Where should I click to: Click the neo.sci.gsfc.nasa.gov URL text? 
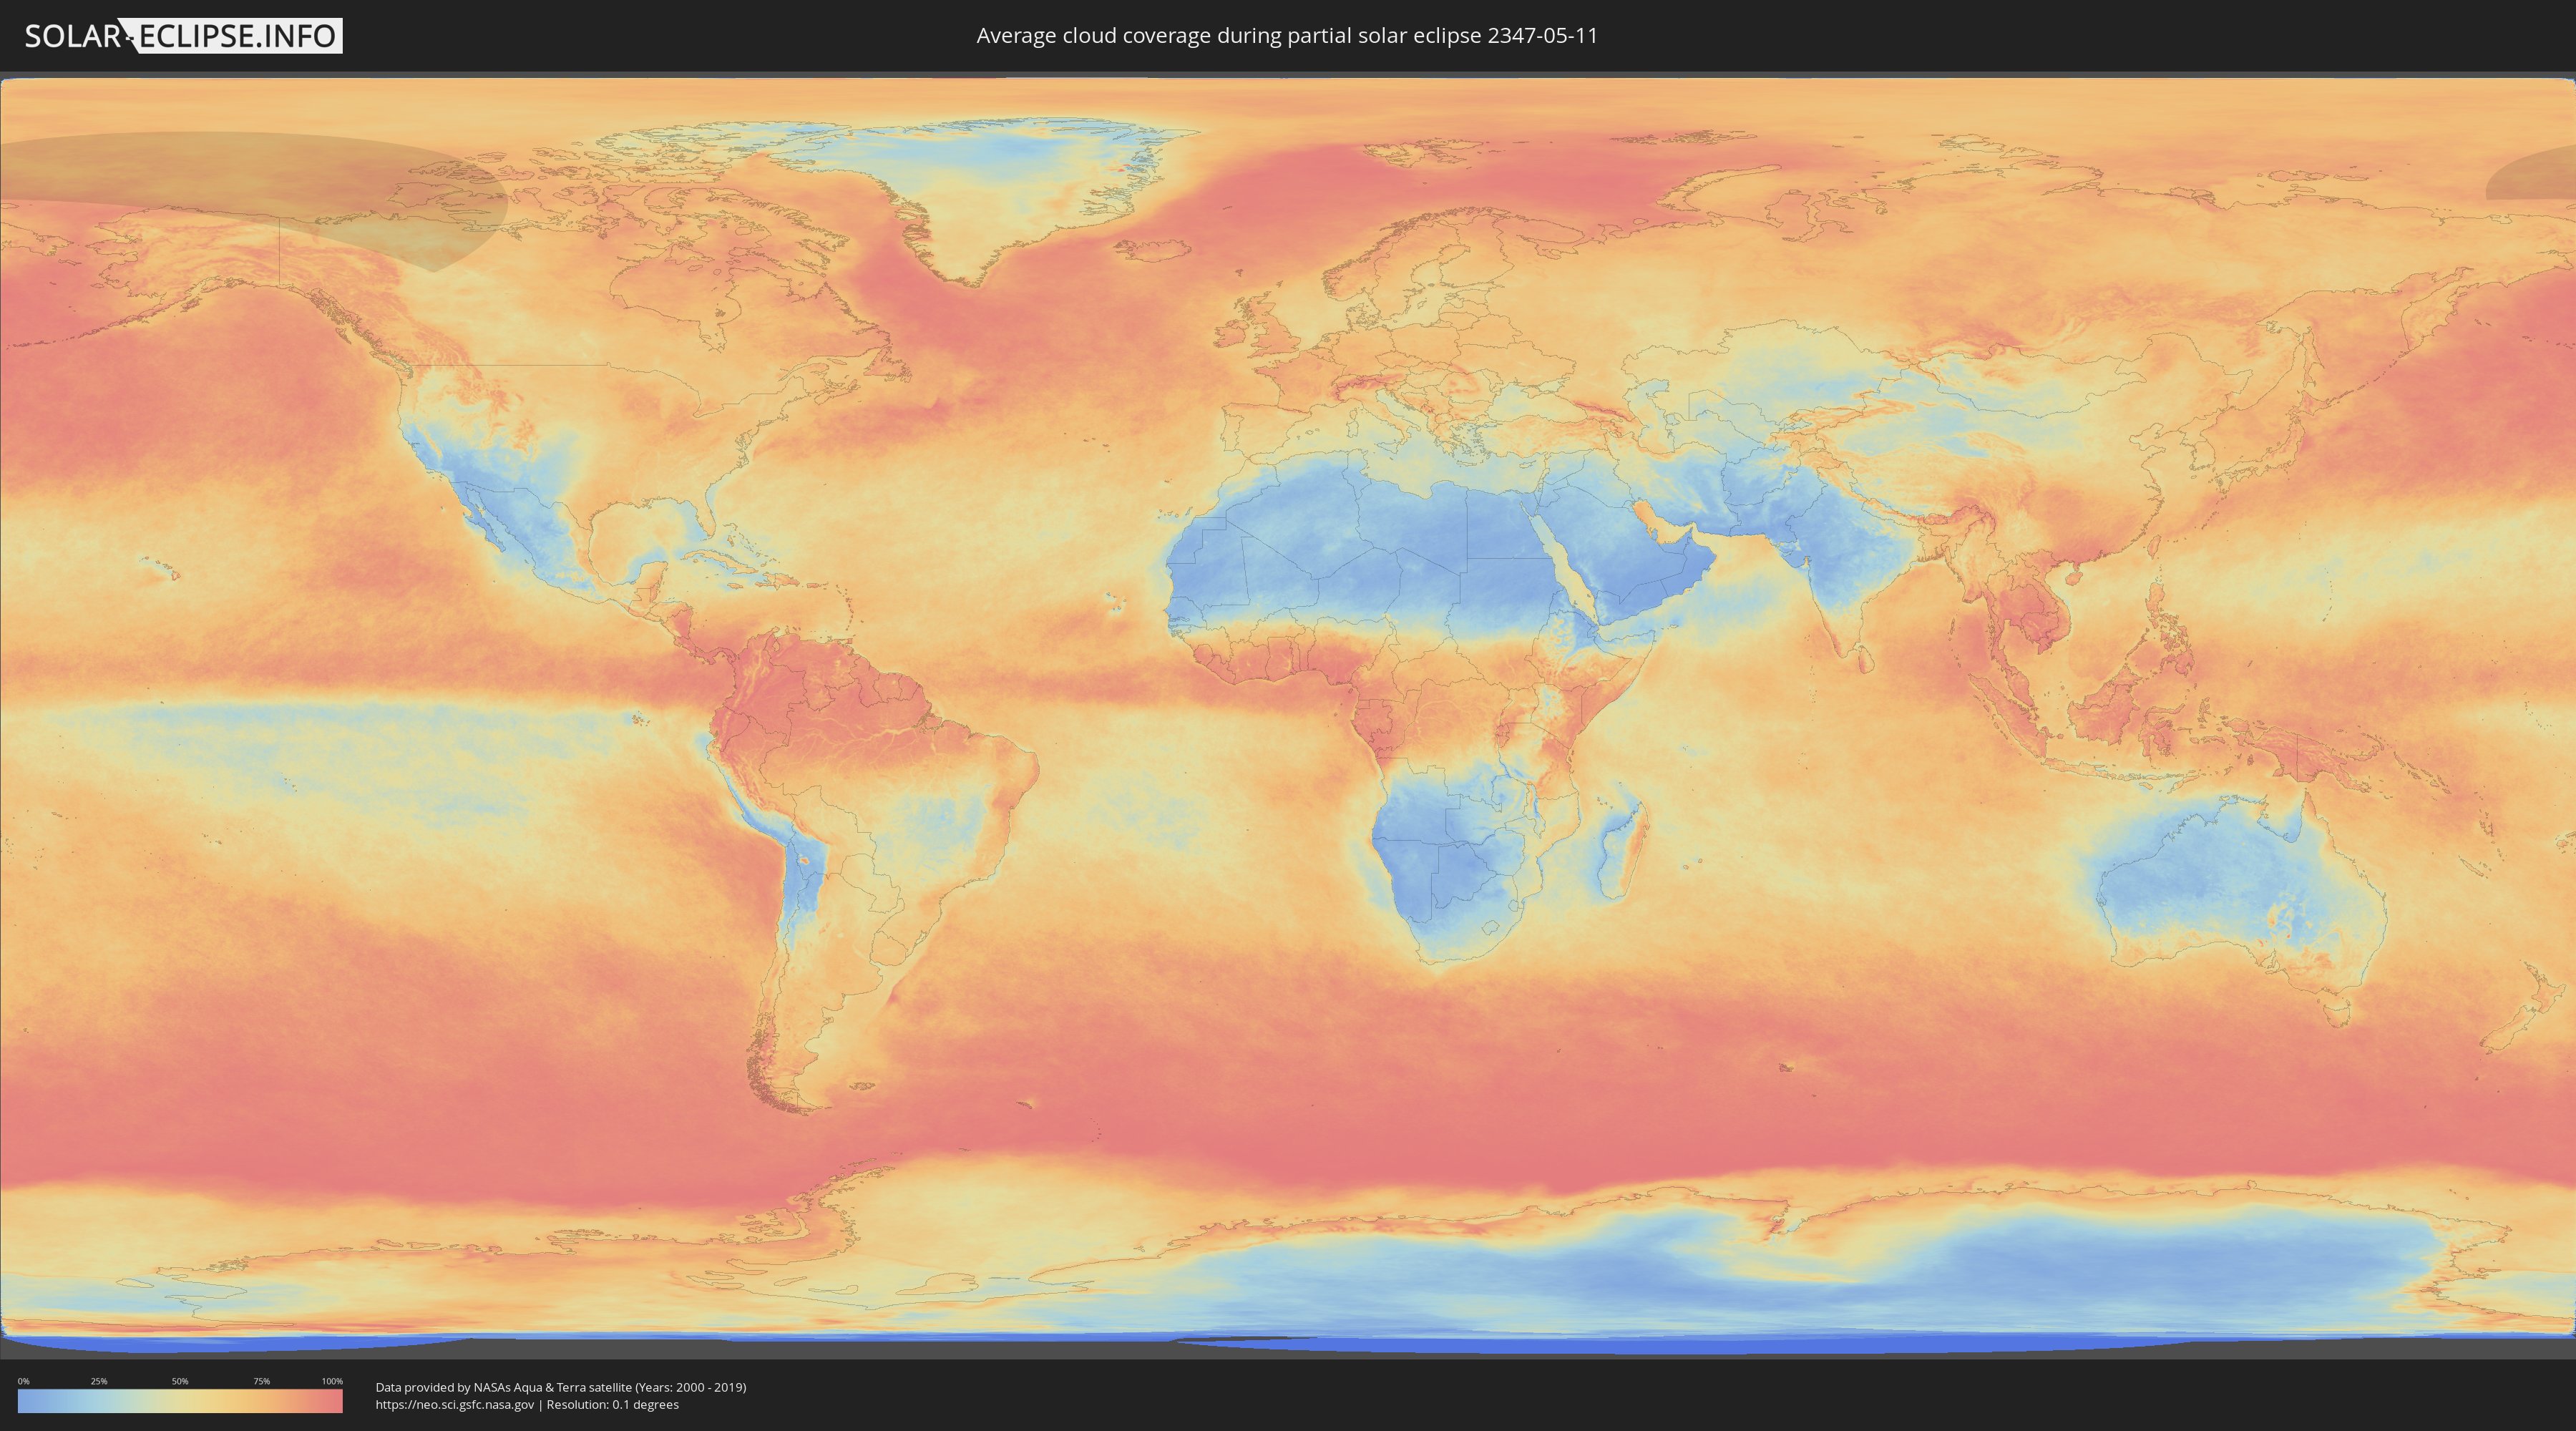coord(455,1405)
